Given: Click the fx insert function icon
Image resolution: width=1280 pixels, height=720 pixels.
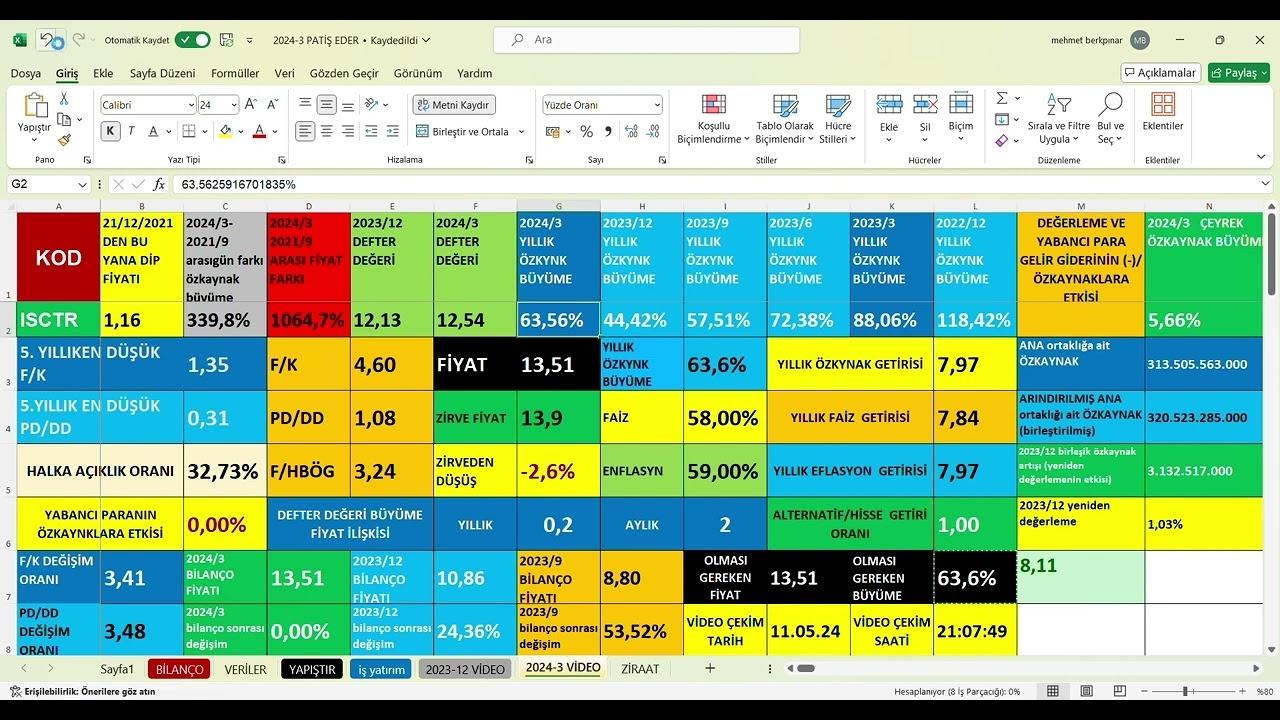Looking at the screenshot, I should tap(159, 184).
